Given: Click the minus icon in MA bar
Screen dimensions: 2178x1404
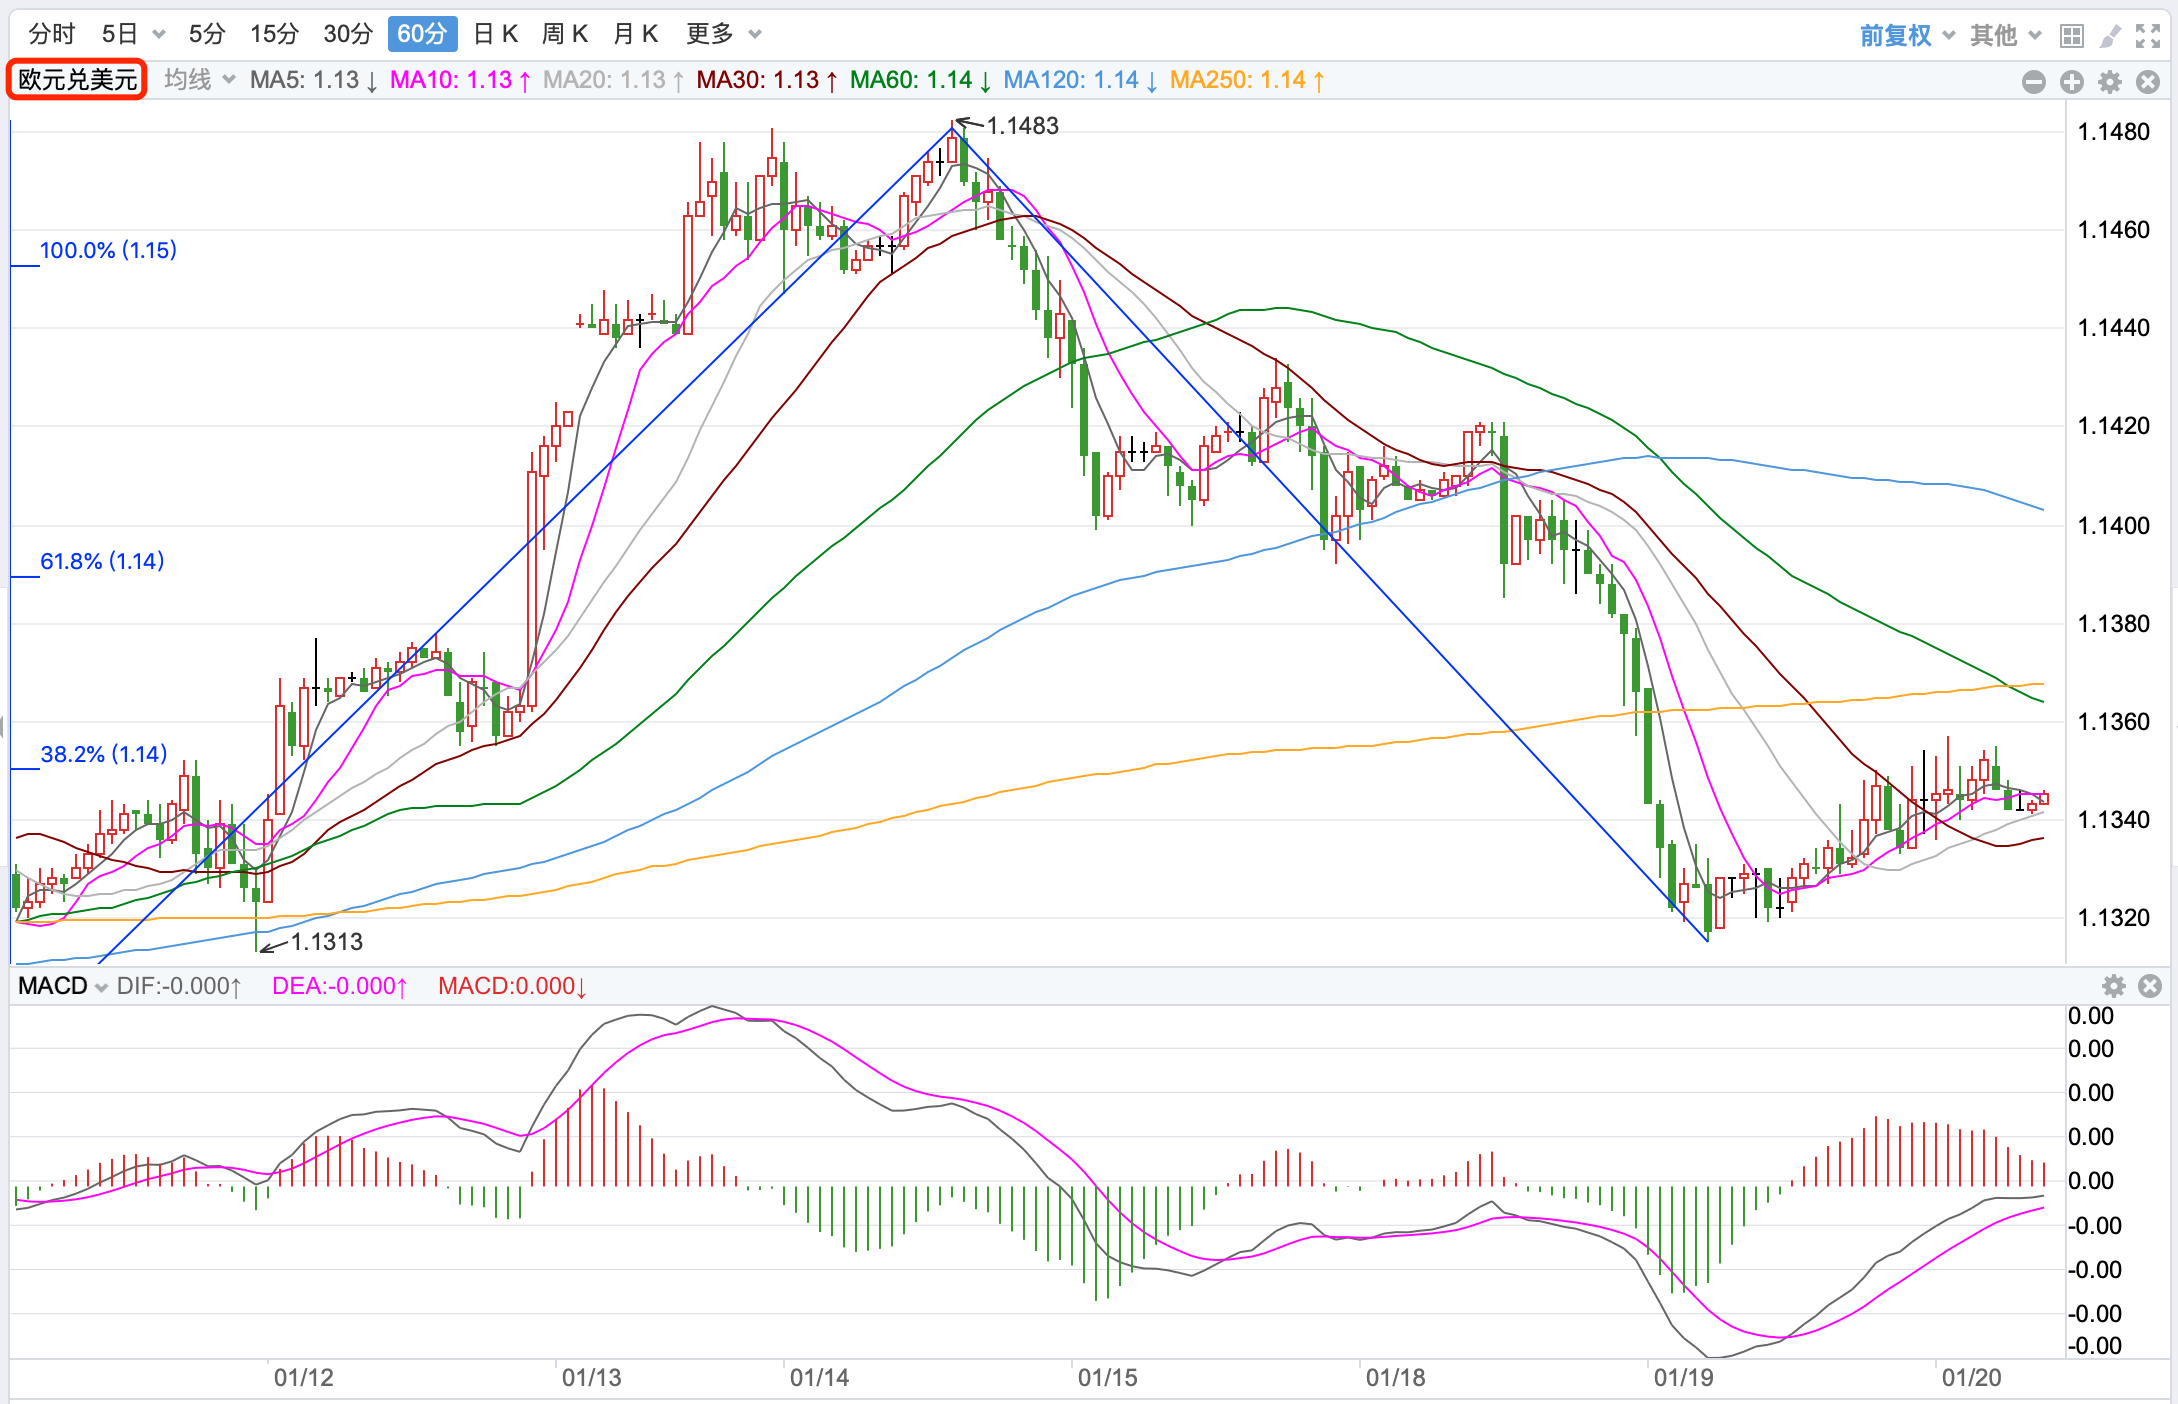Looking at the screenshot, I should [x=2034, y=82].
